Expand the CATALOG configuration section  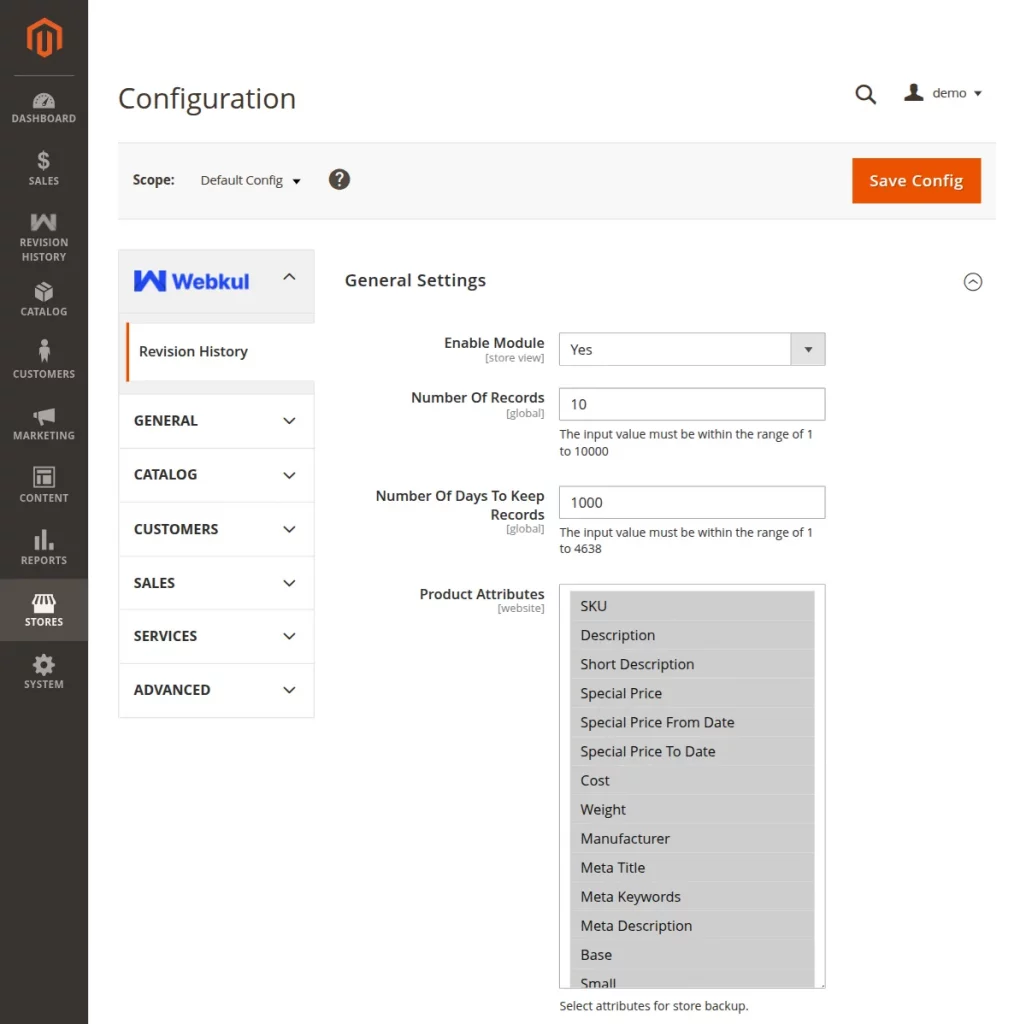(216, 475)
